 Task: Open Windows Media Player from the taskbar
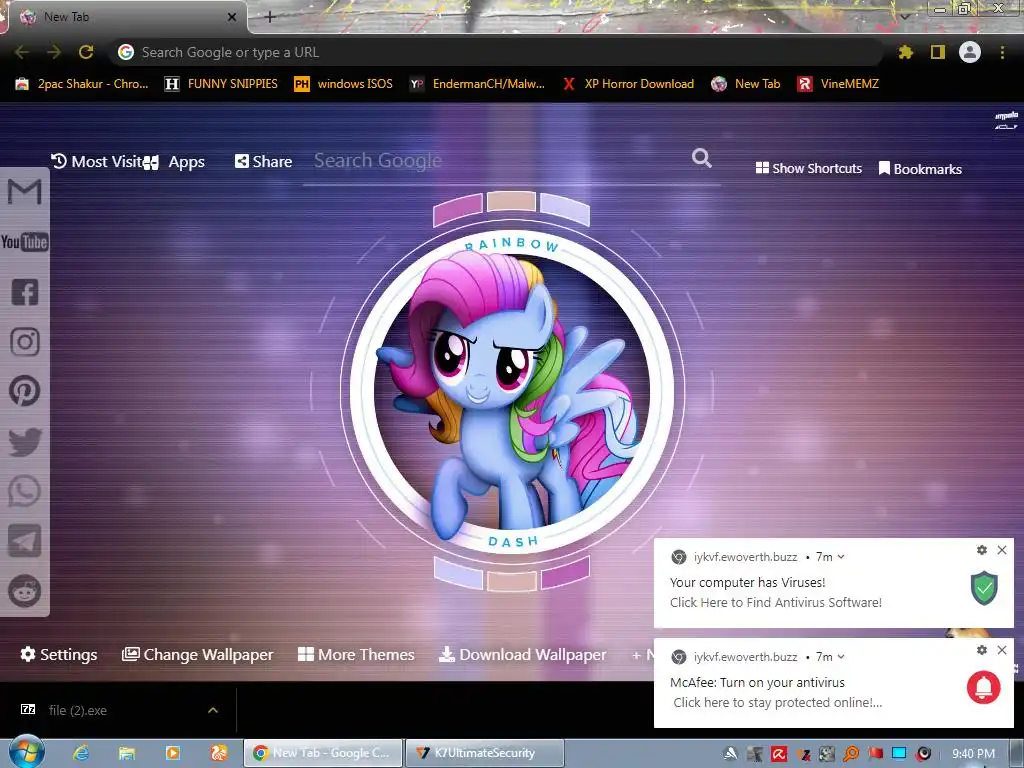pos(172,753)
